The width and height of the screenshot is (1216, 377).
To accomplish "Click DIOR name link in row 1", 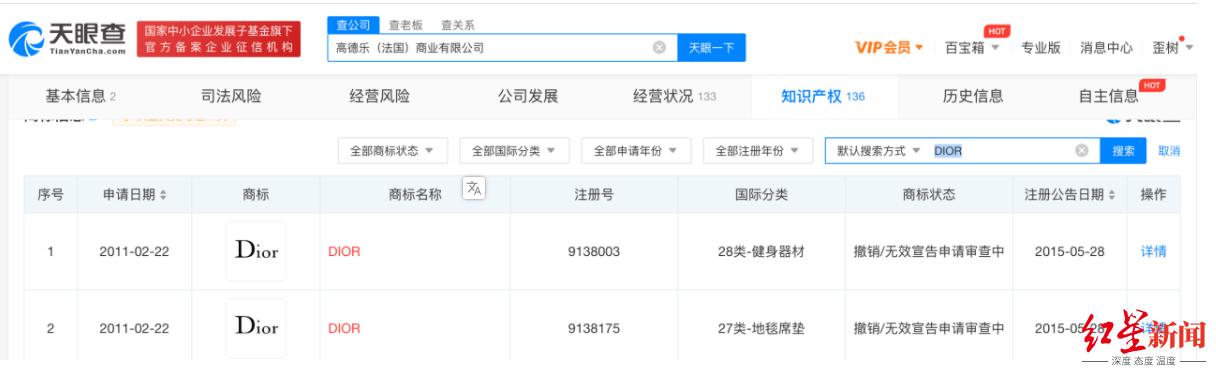I will pos(343,252).
